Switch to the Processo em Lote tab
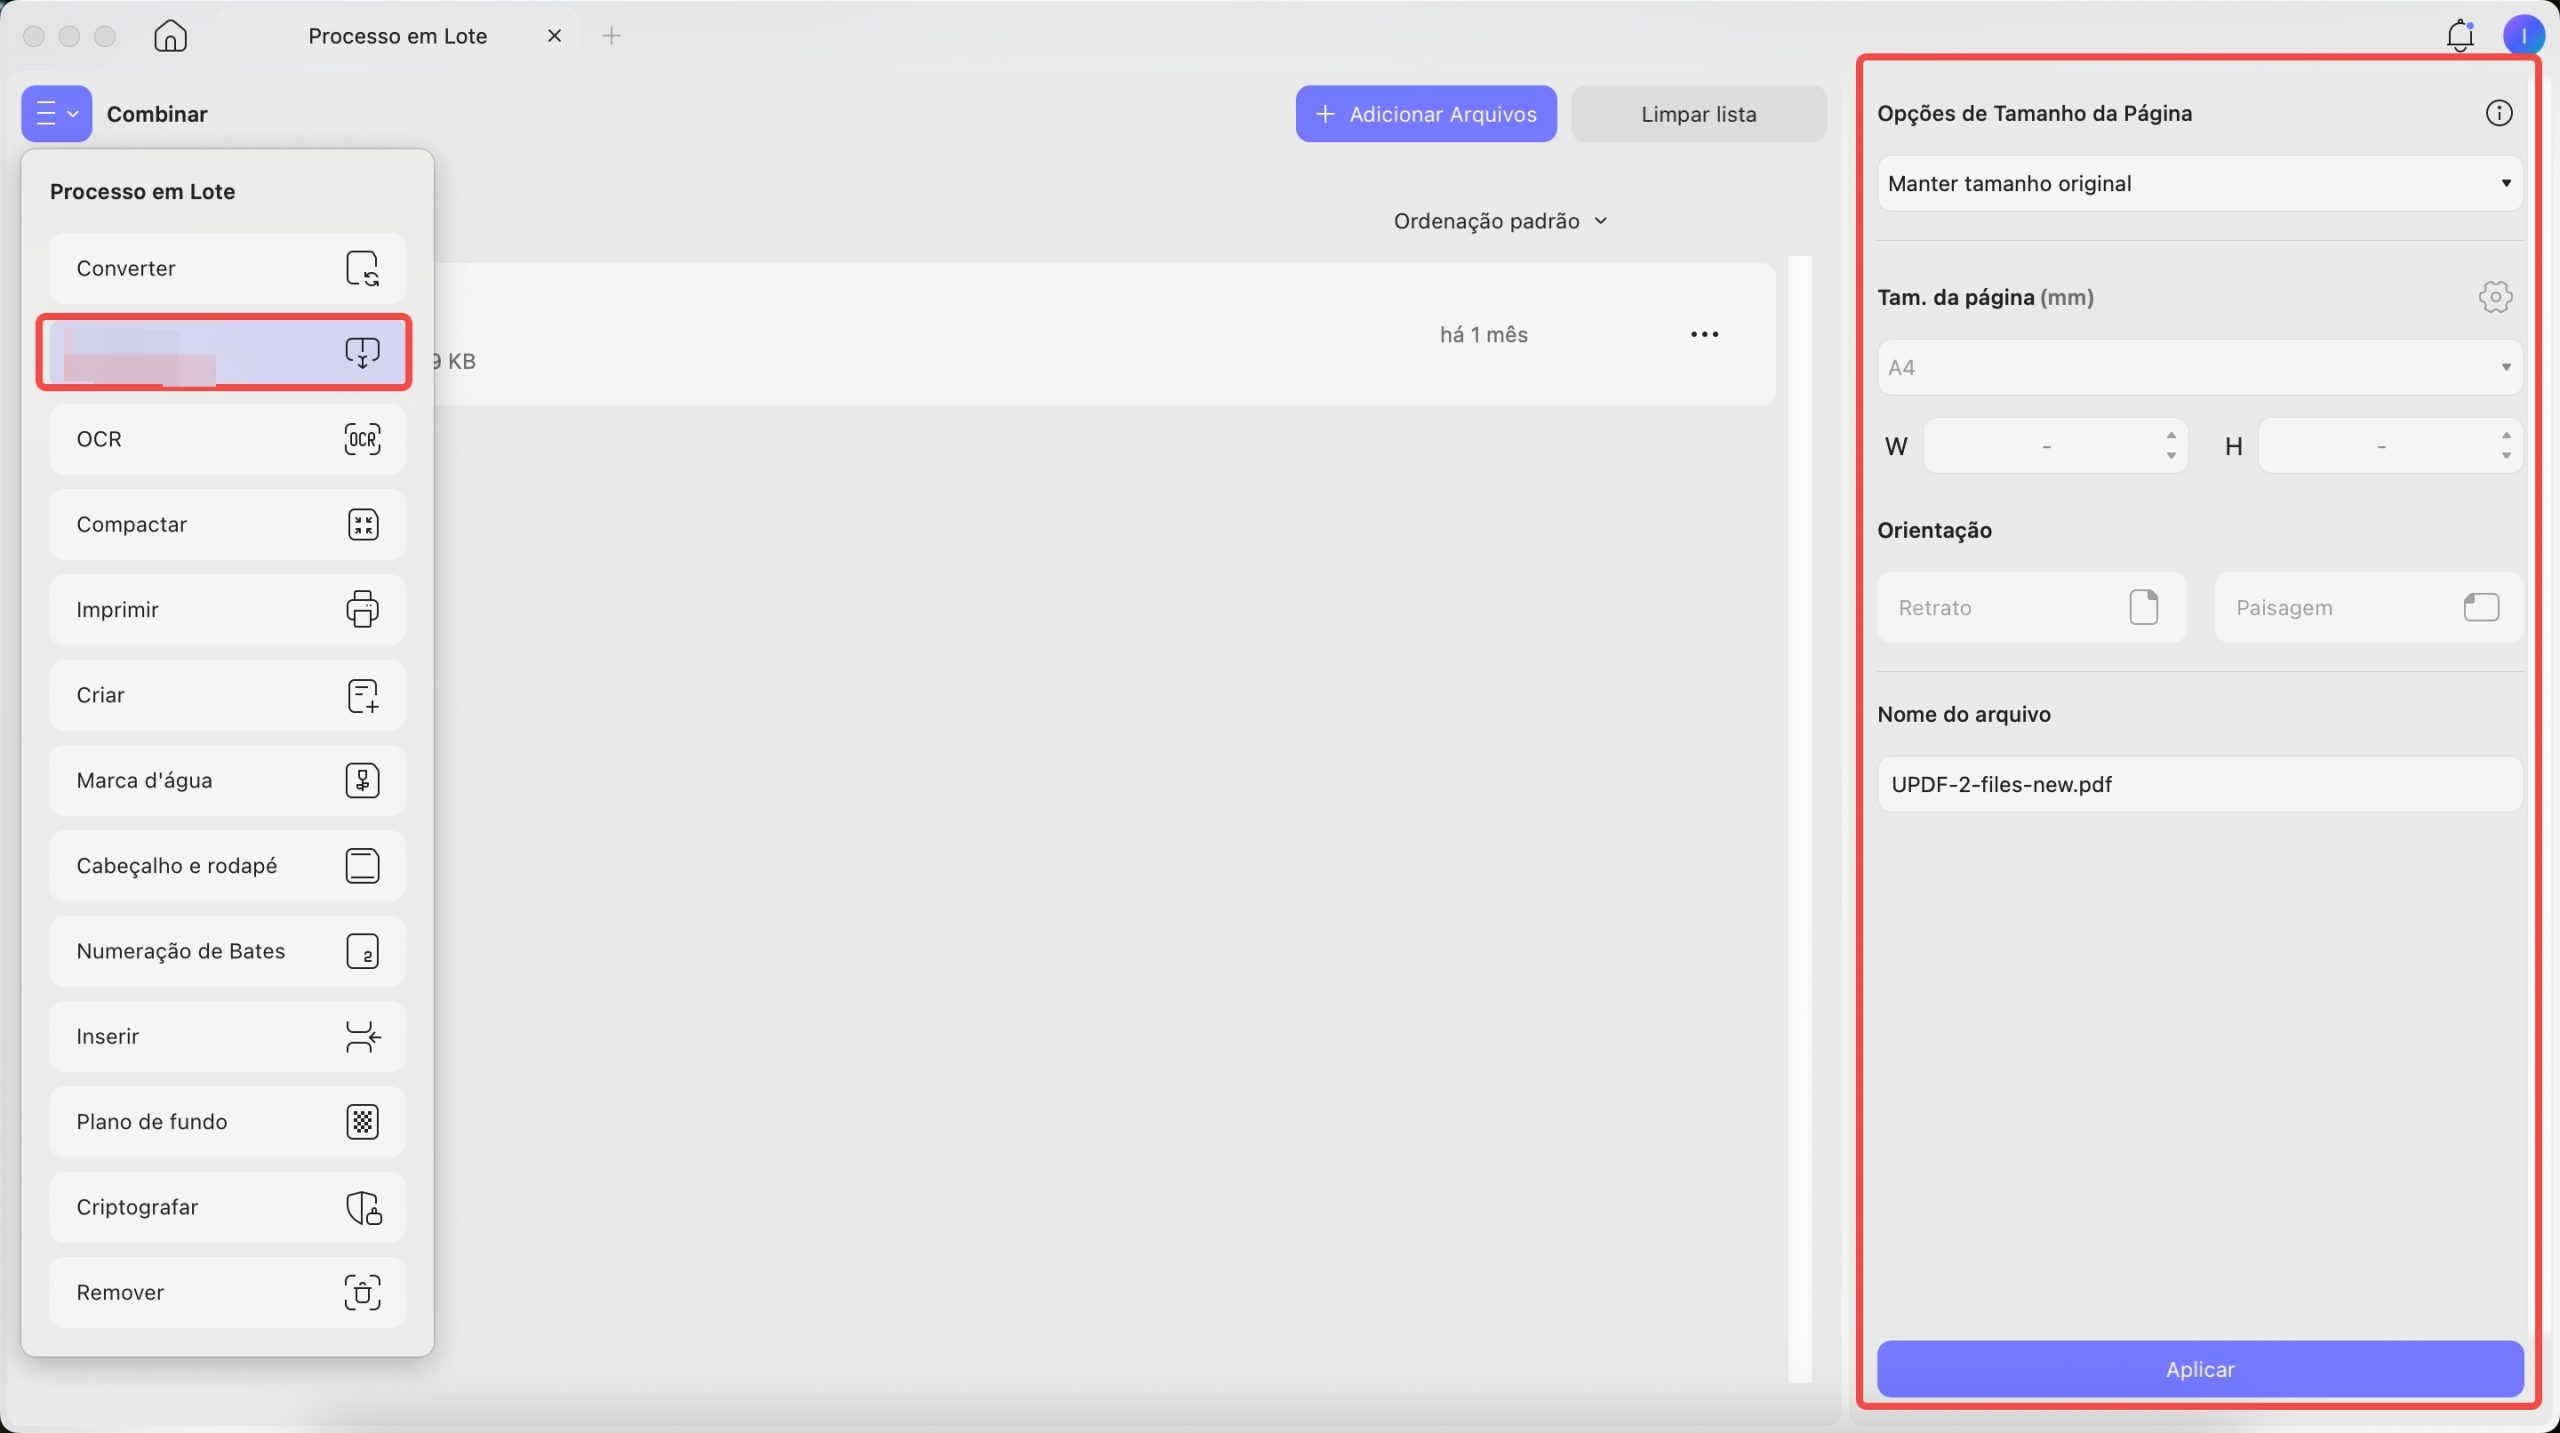This screenshot has height=1433, width=2560. [398, 36]
